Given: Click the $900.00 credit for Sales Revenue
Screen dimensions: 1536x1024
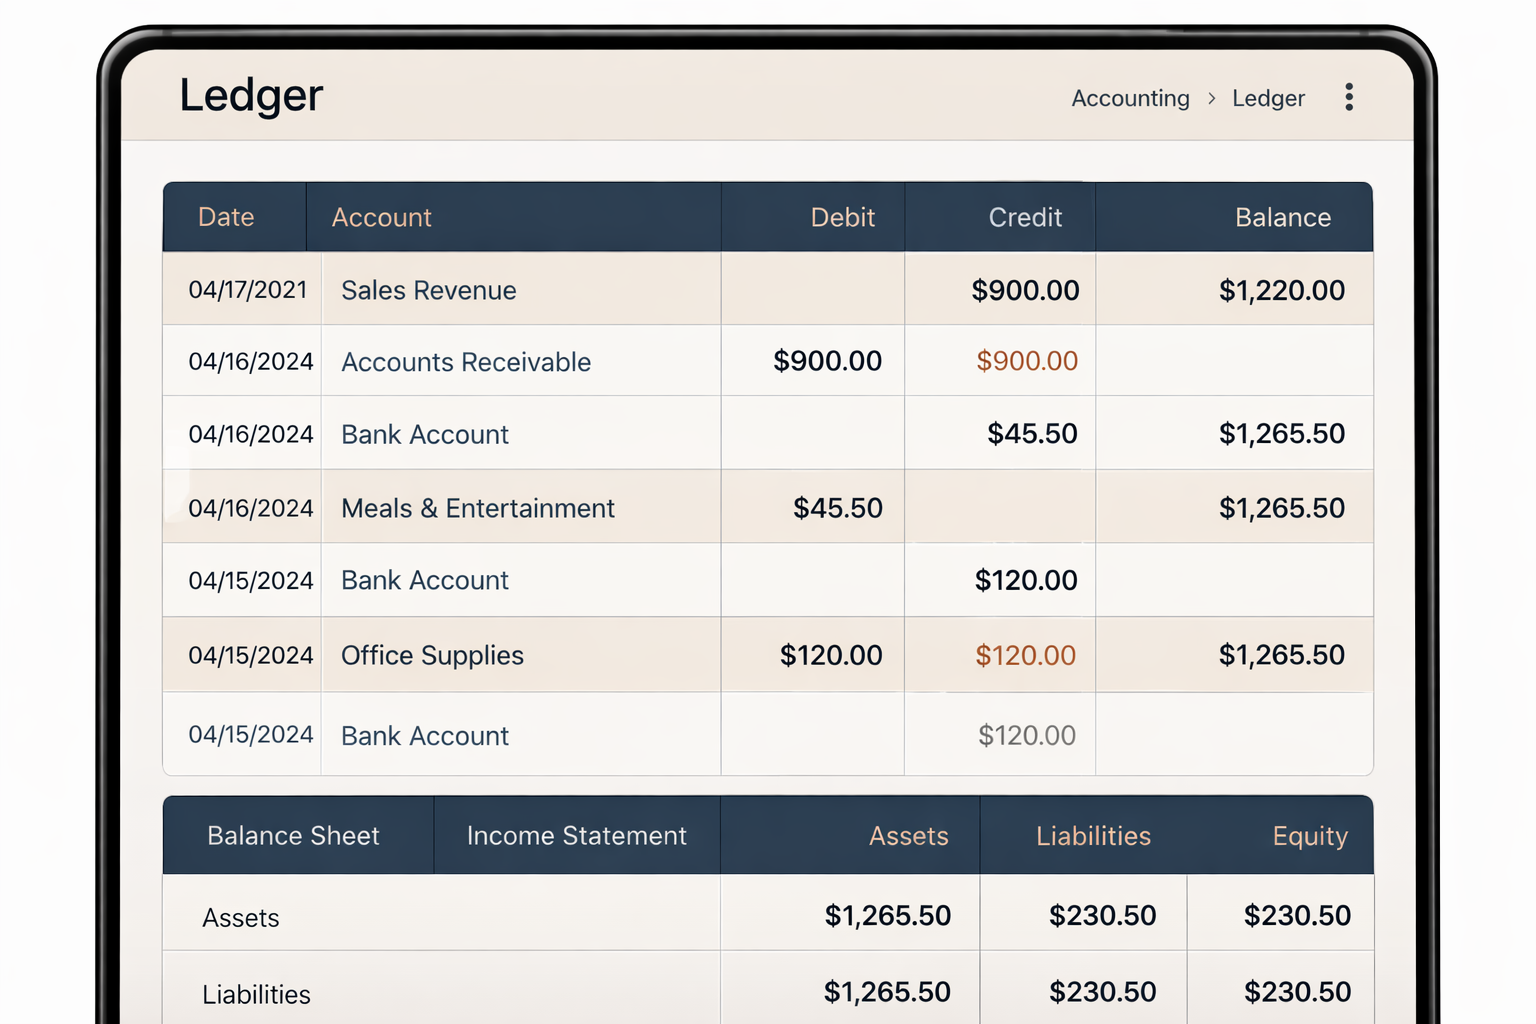Looking at the screenshot, I should (x=1025, y=290).
